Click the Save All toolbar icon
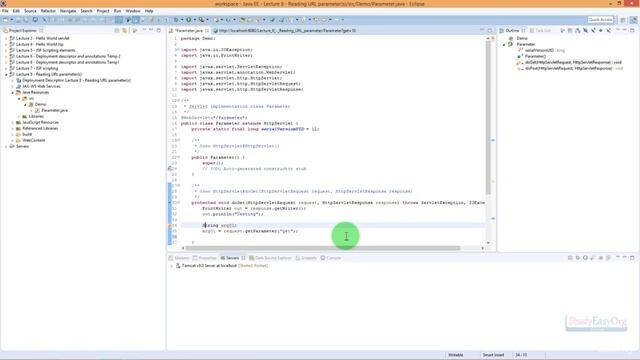Image resolution: width=640 pixels, height=360 pixels. point(26,20)
